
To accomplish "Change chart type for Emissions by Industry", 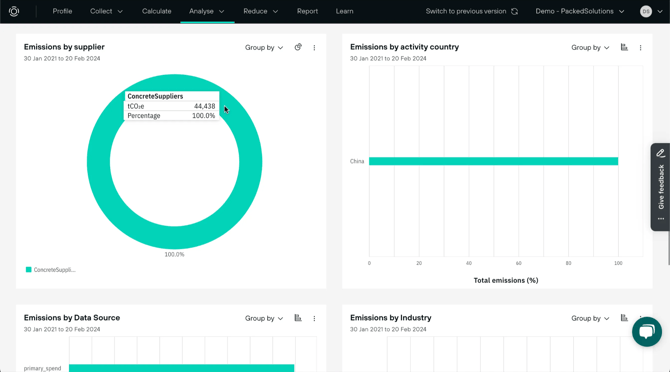I will pyautogui.click(x=624, y=318).
